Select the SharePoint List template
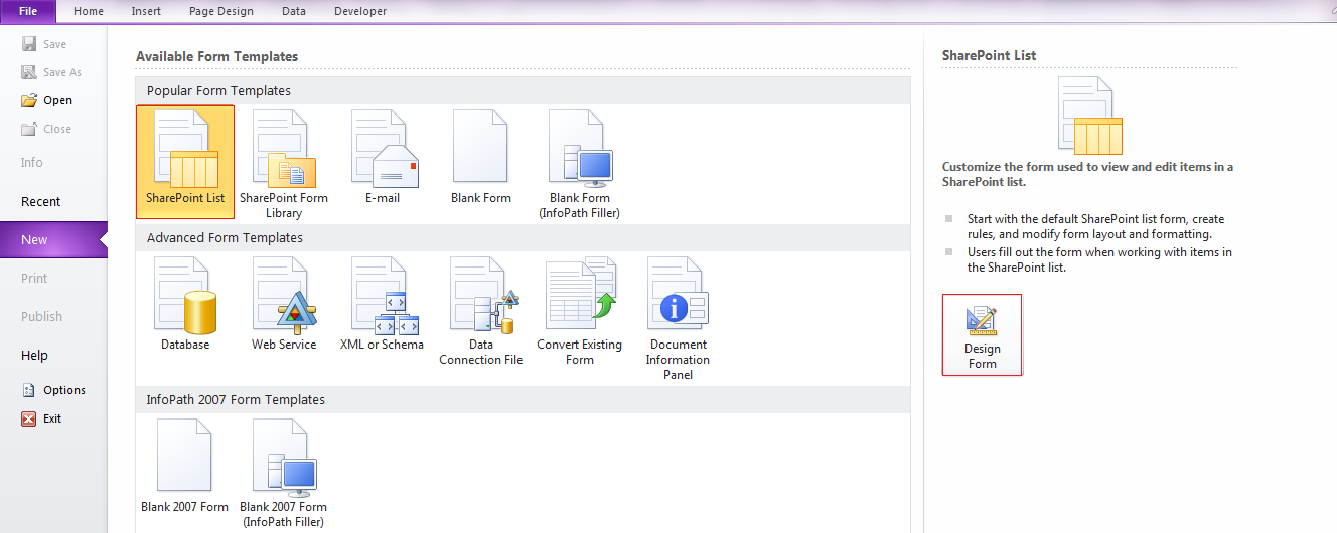This screenshot has height=533, width=1337. pos(185,161)
